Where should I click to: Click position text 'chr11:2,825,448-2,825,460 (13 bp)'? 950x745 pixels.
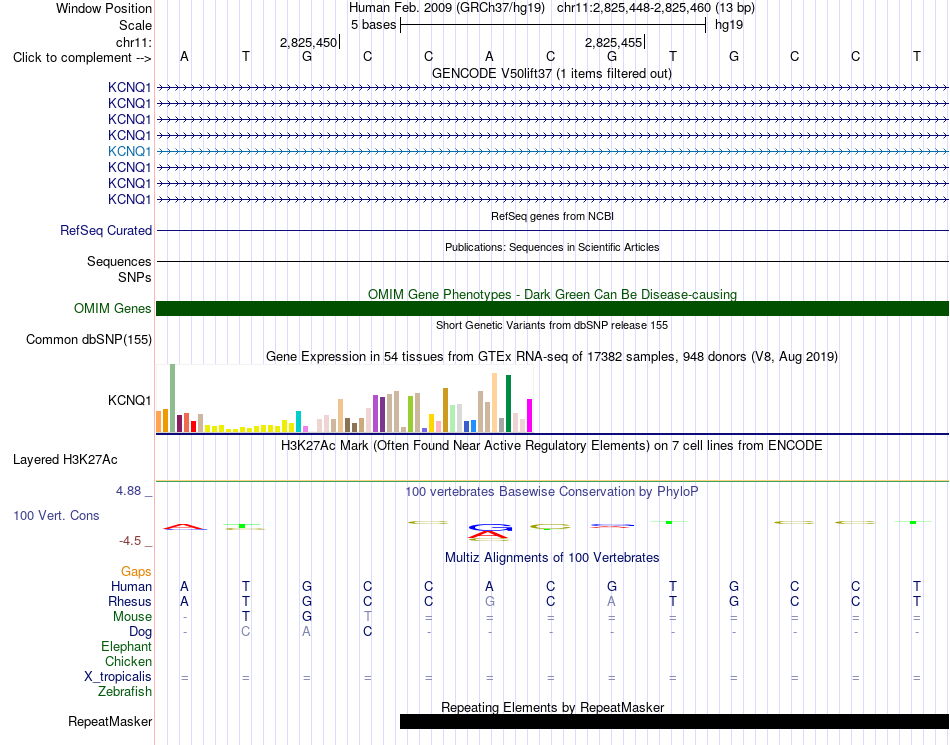(x=656, y=8)
